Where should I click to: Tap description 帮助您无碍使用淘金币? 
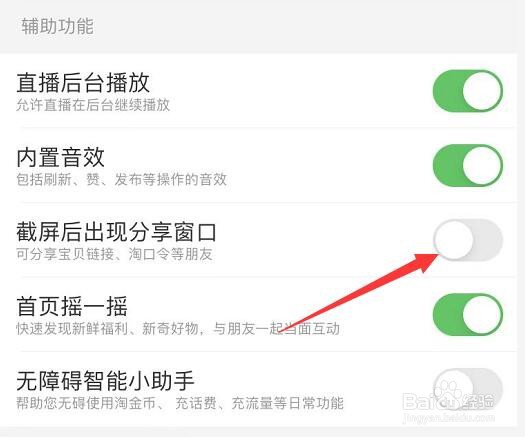tap(180, 403)
